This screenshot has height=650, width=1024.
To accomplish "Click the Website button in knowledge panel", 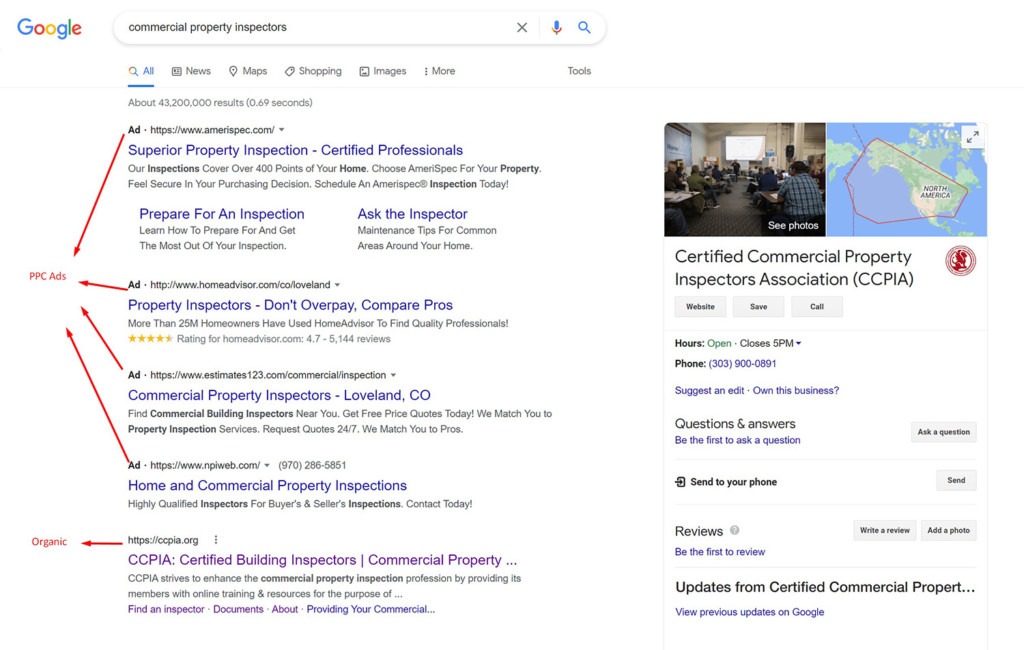I will 700,306.
